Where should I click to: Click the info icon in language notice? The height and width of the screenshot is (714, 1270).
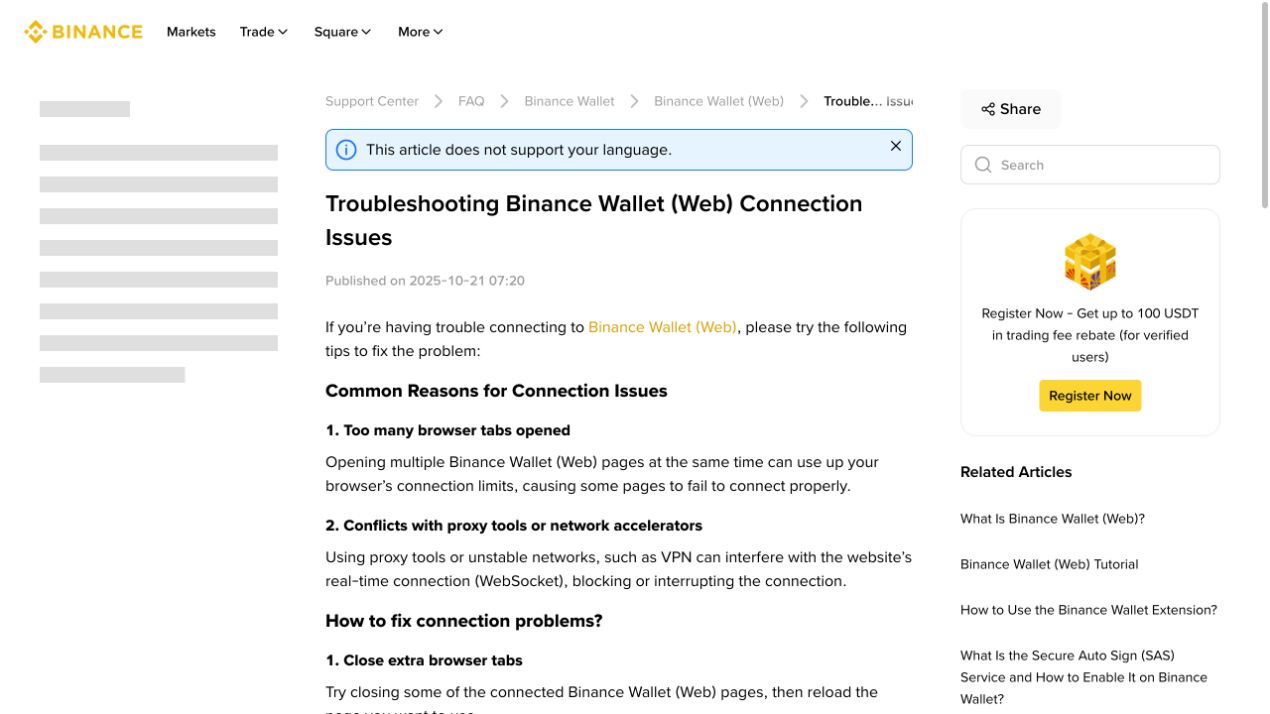[346, 150]
